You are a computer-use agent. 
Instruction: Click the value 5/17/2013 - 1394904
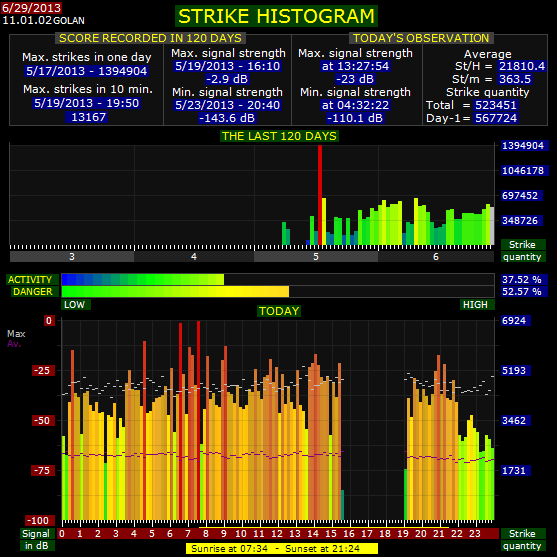point(87,71)
